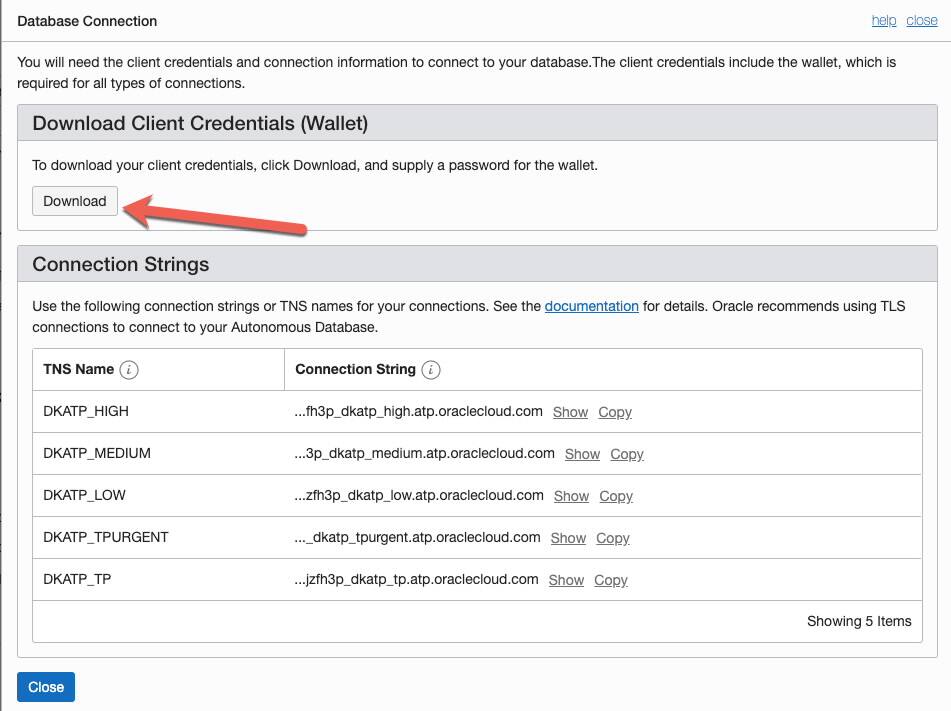Show the DKATP_LOW connection string
Image resolution: width=951 pixels, height=711 pixels.
coord(571,496)
